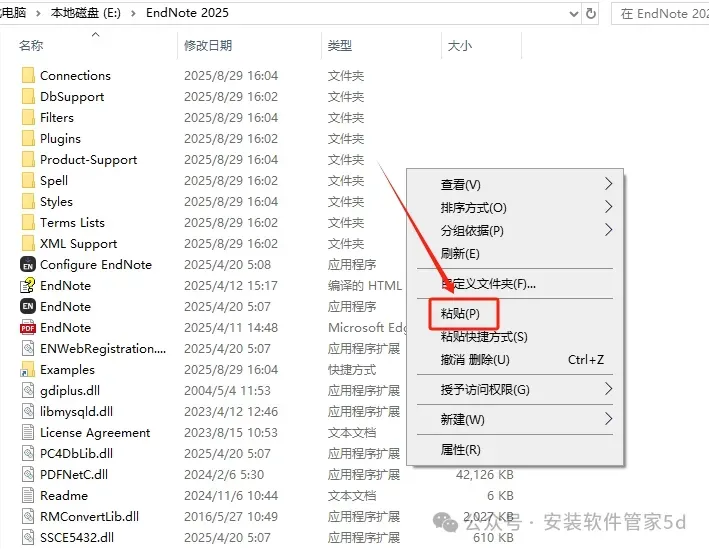Select the Readme file name

[x=64, y=496]
